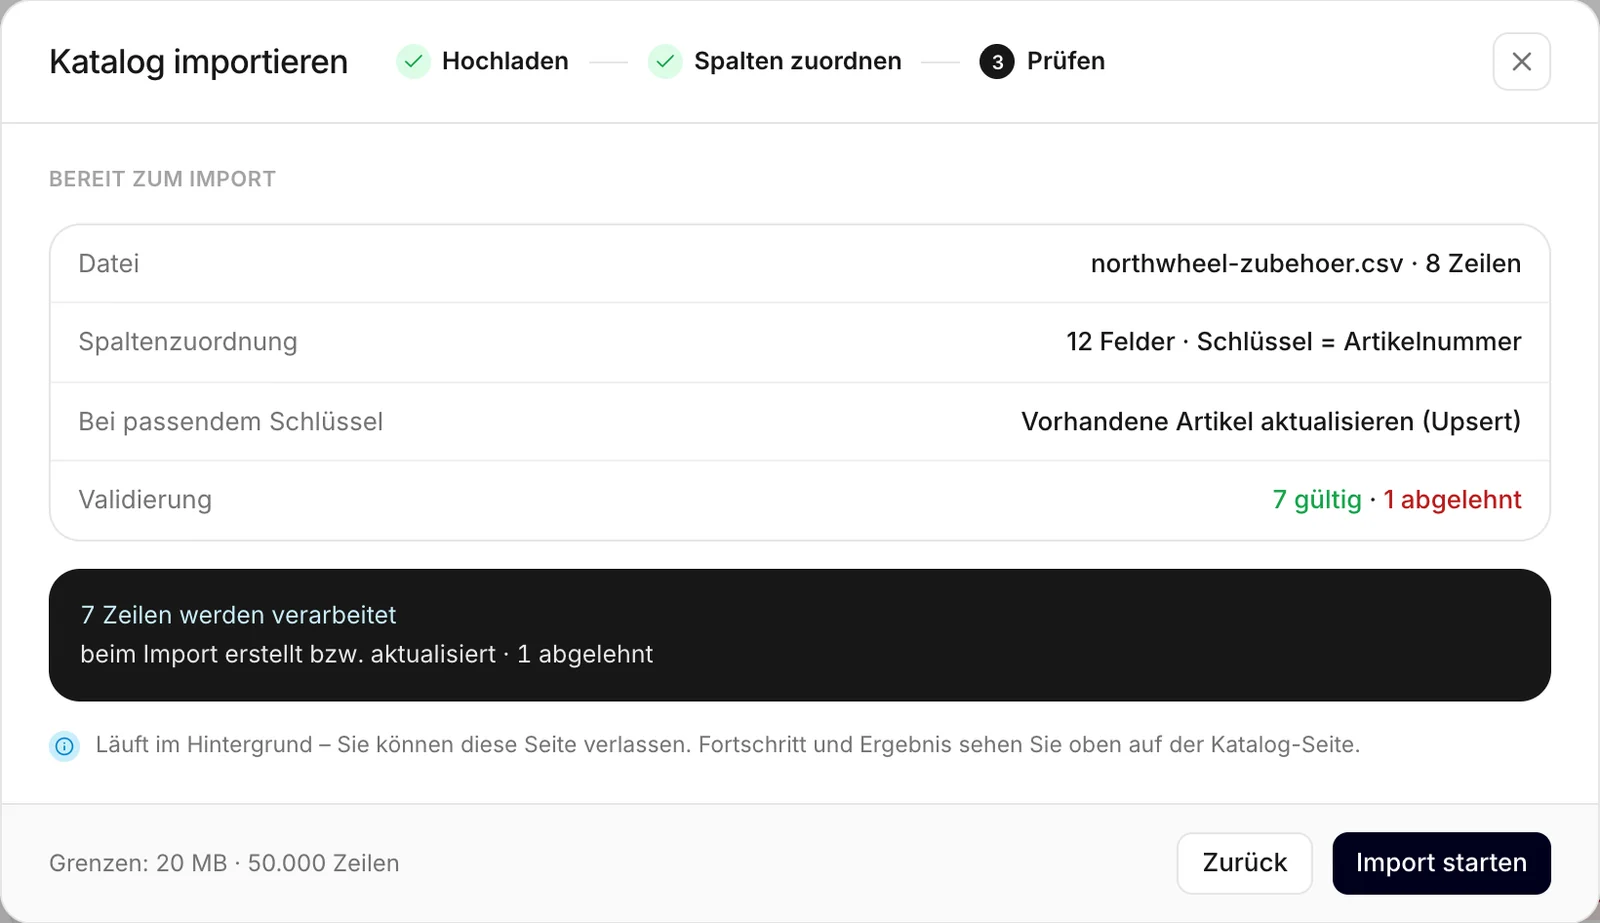Close the Katalog importieren dialog
1600x923 pixels.
[1521, 62]
